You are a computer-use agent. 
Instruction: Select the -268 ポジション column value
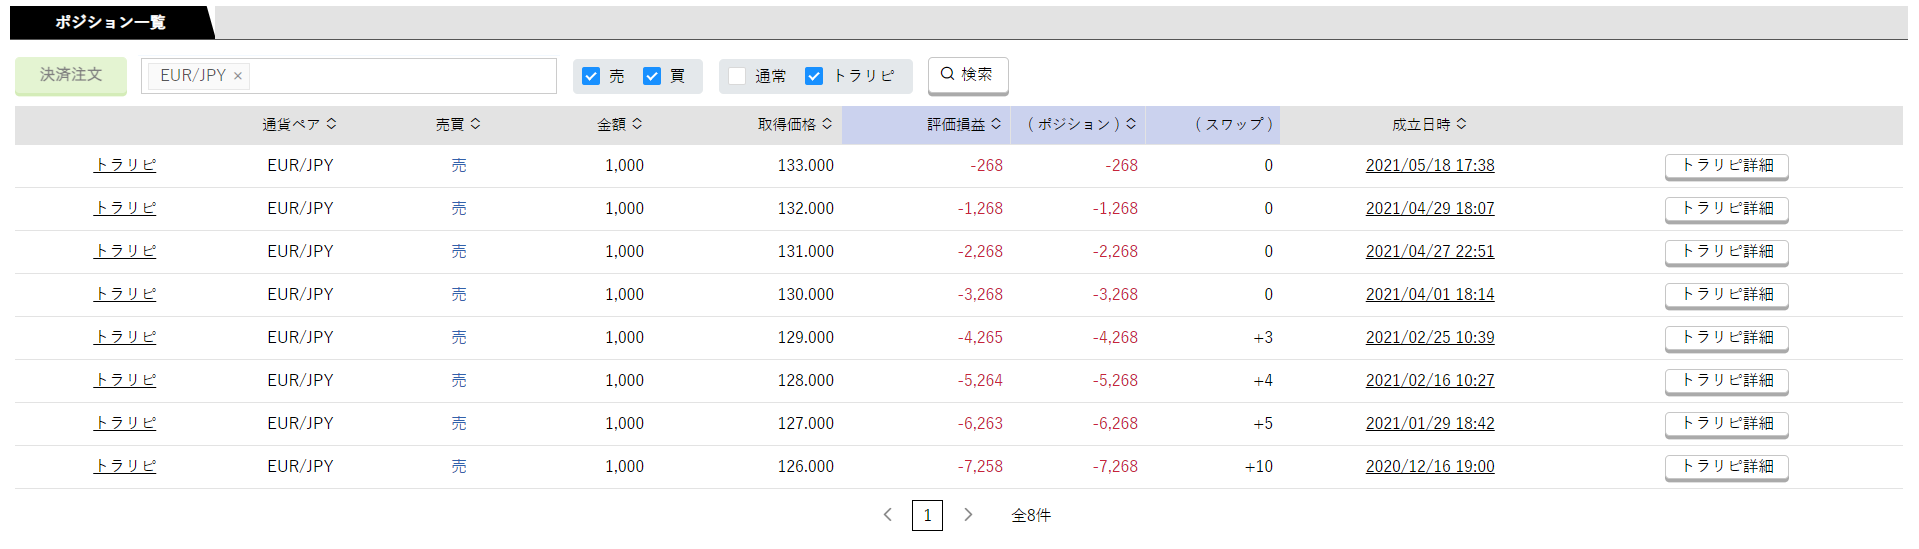[x=1121, y=165]
